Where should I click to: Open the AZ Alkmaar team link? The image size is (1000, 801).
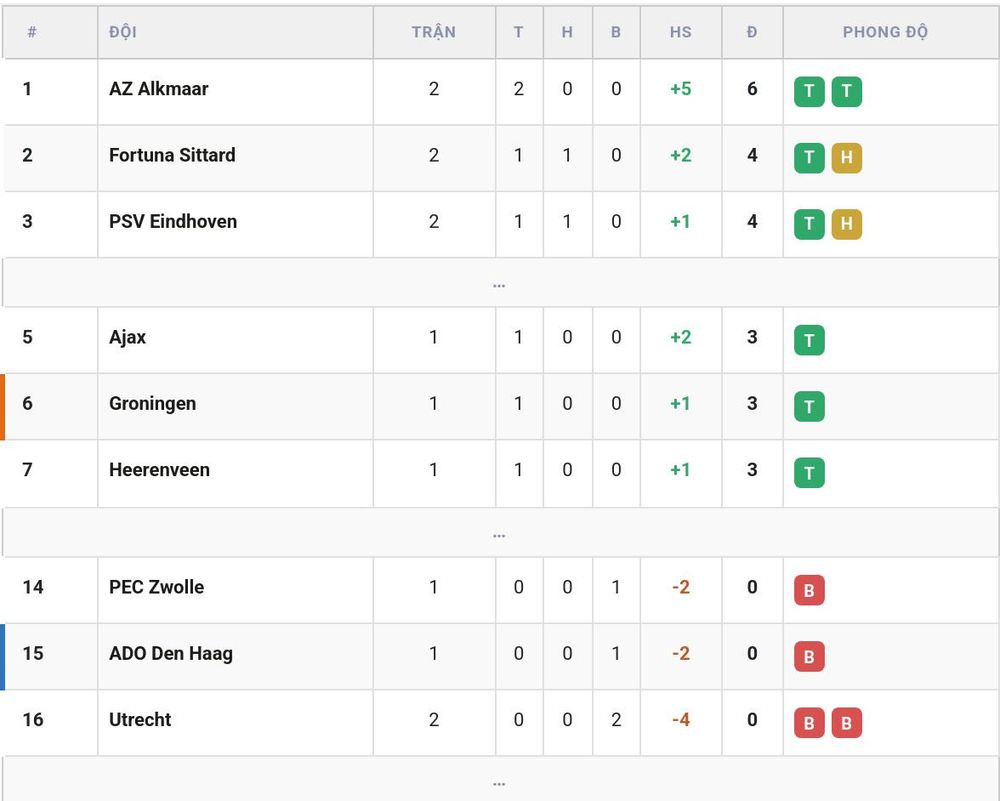pyautogui.click(x=158, y=89)
